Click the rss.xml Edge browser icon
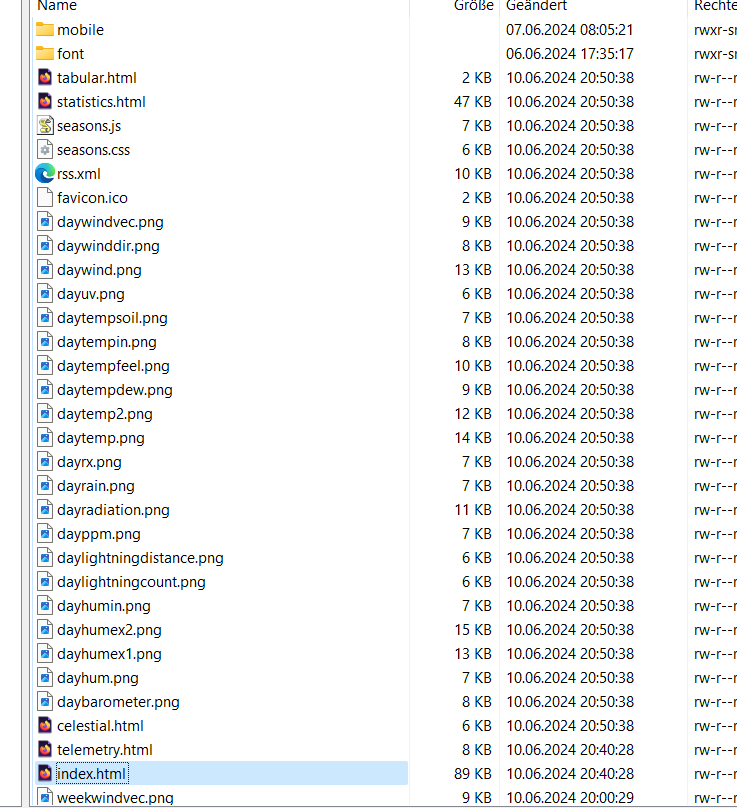The width and height of the screenshot is (737, 808). pos(45,174)
